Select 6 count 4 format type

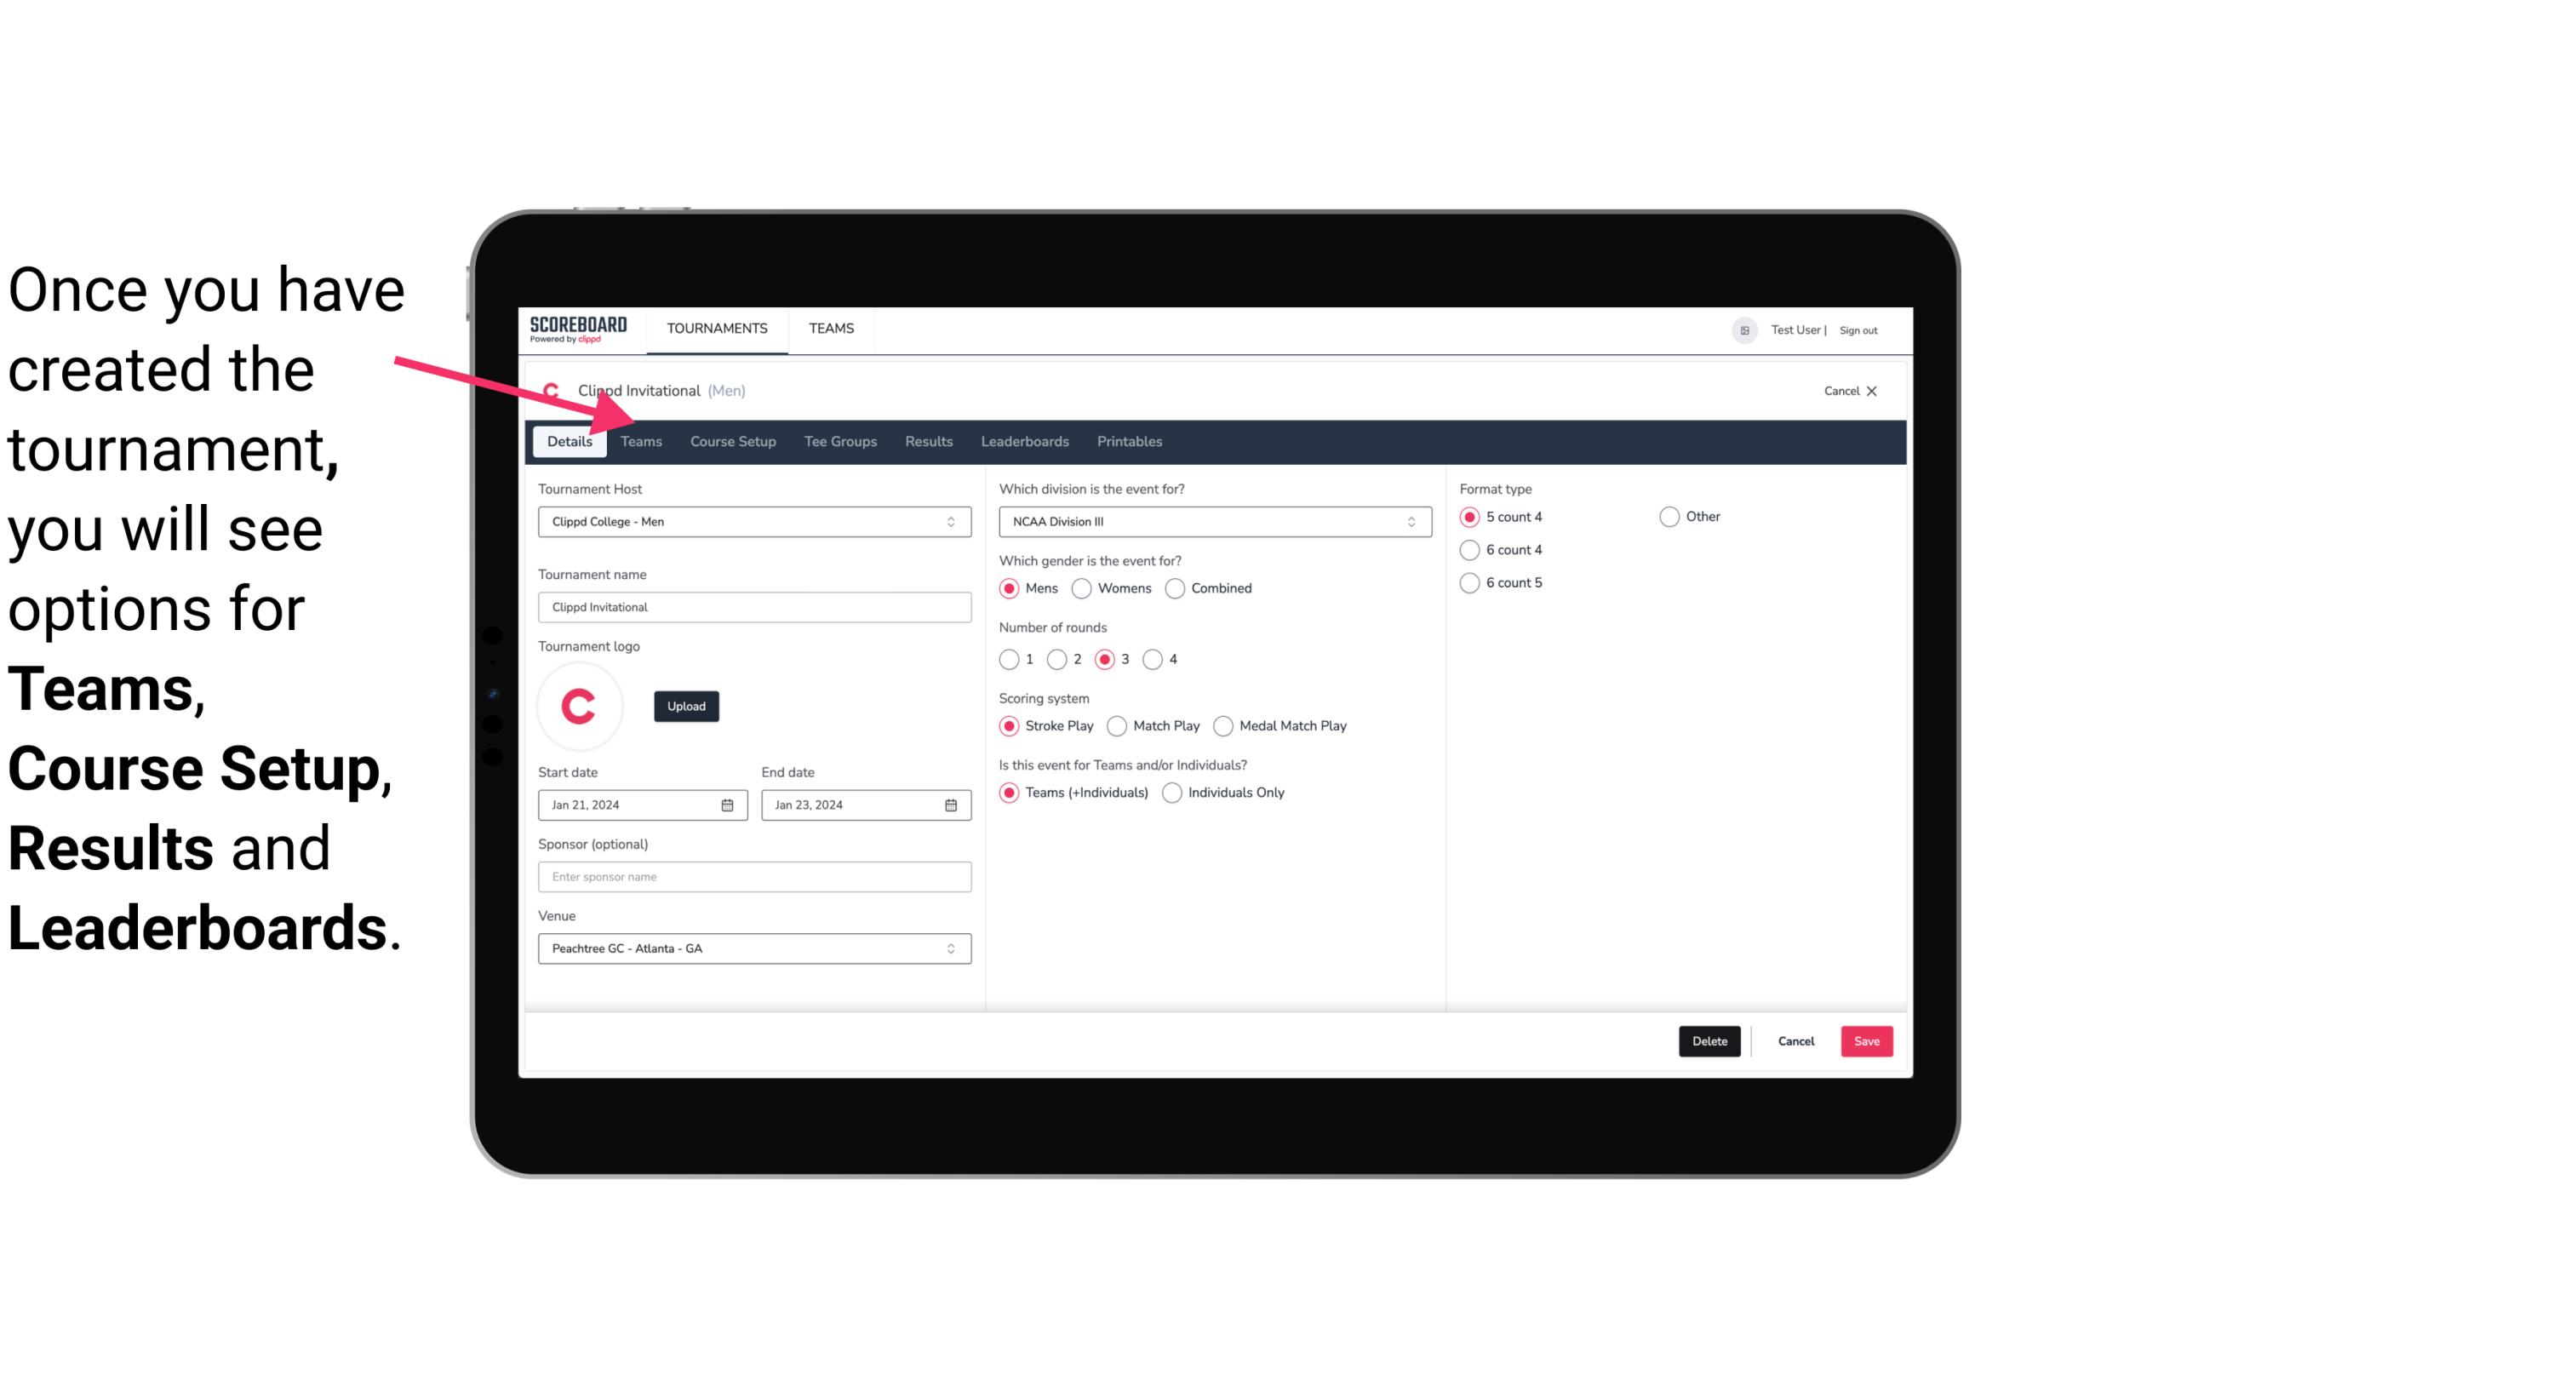(x=1470, y=548)
